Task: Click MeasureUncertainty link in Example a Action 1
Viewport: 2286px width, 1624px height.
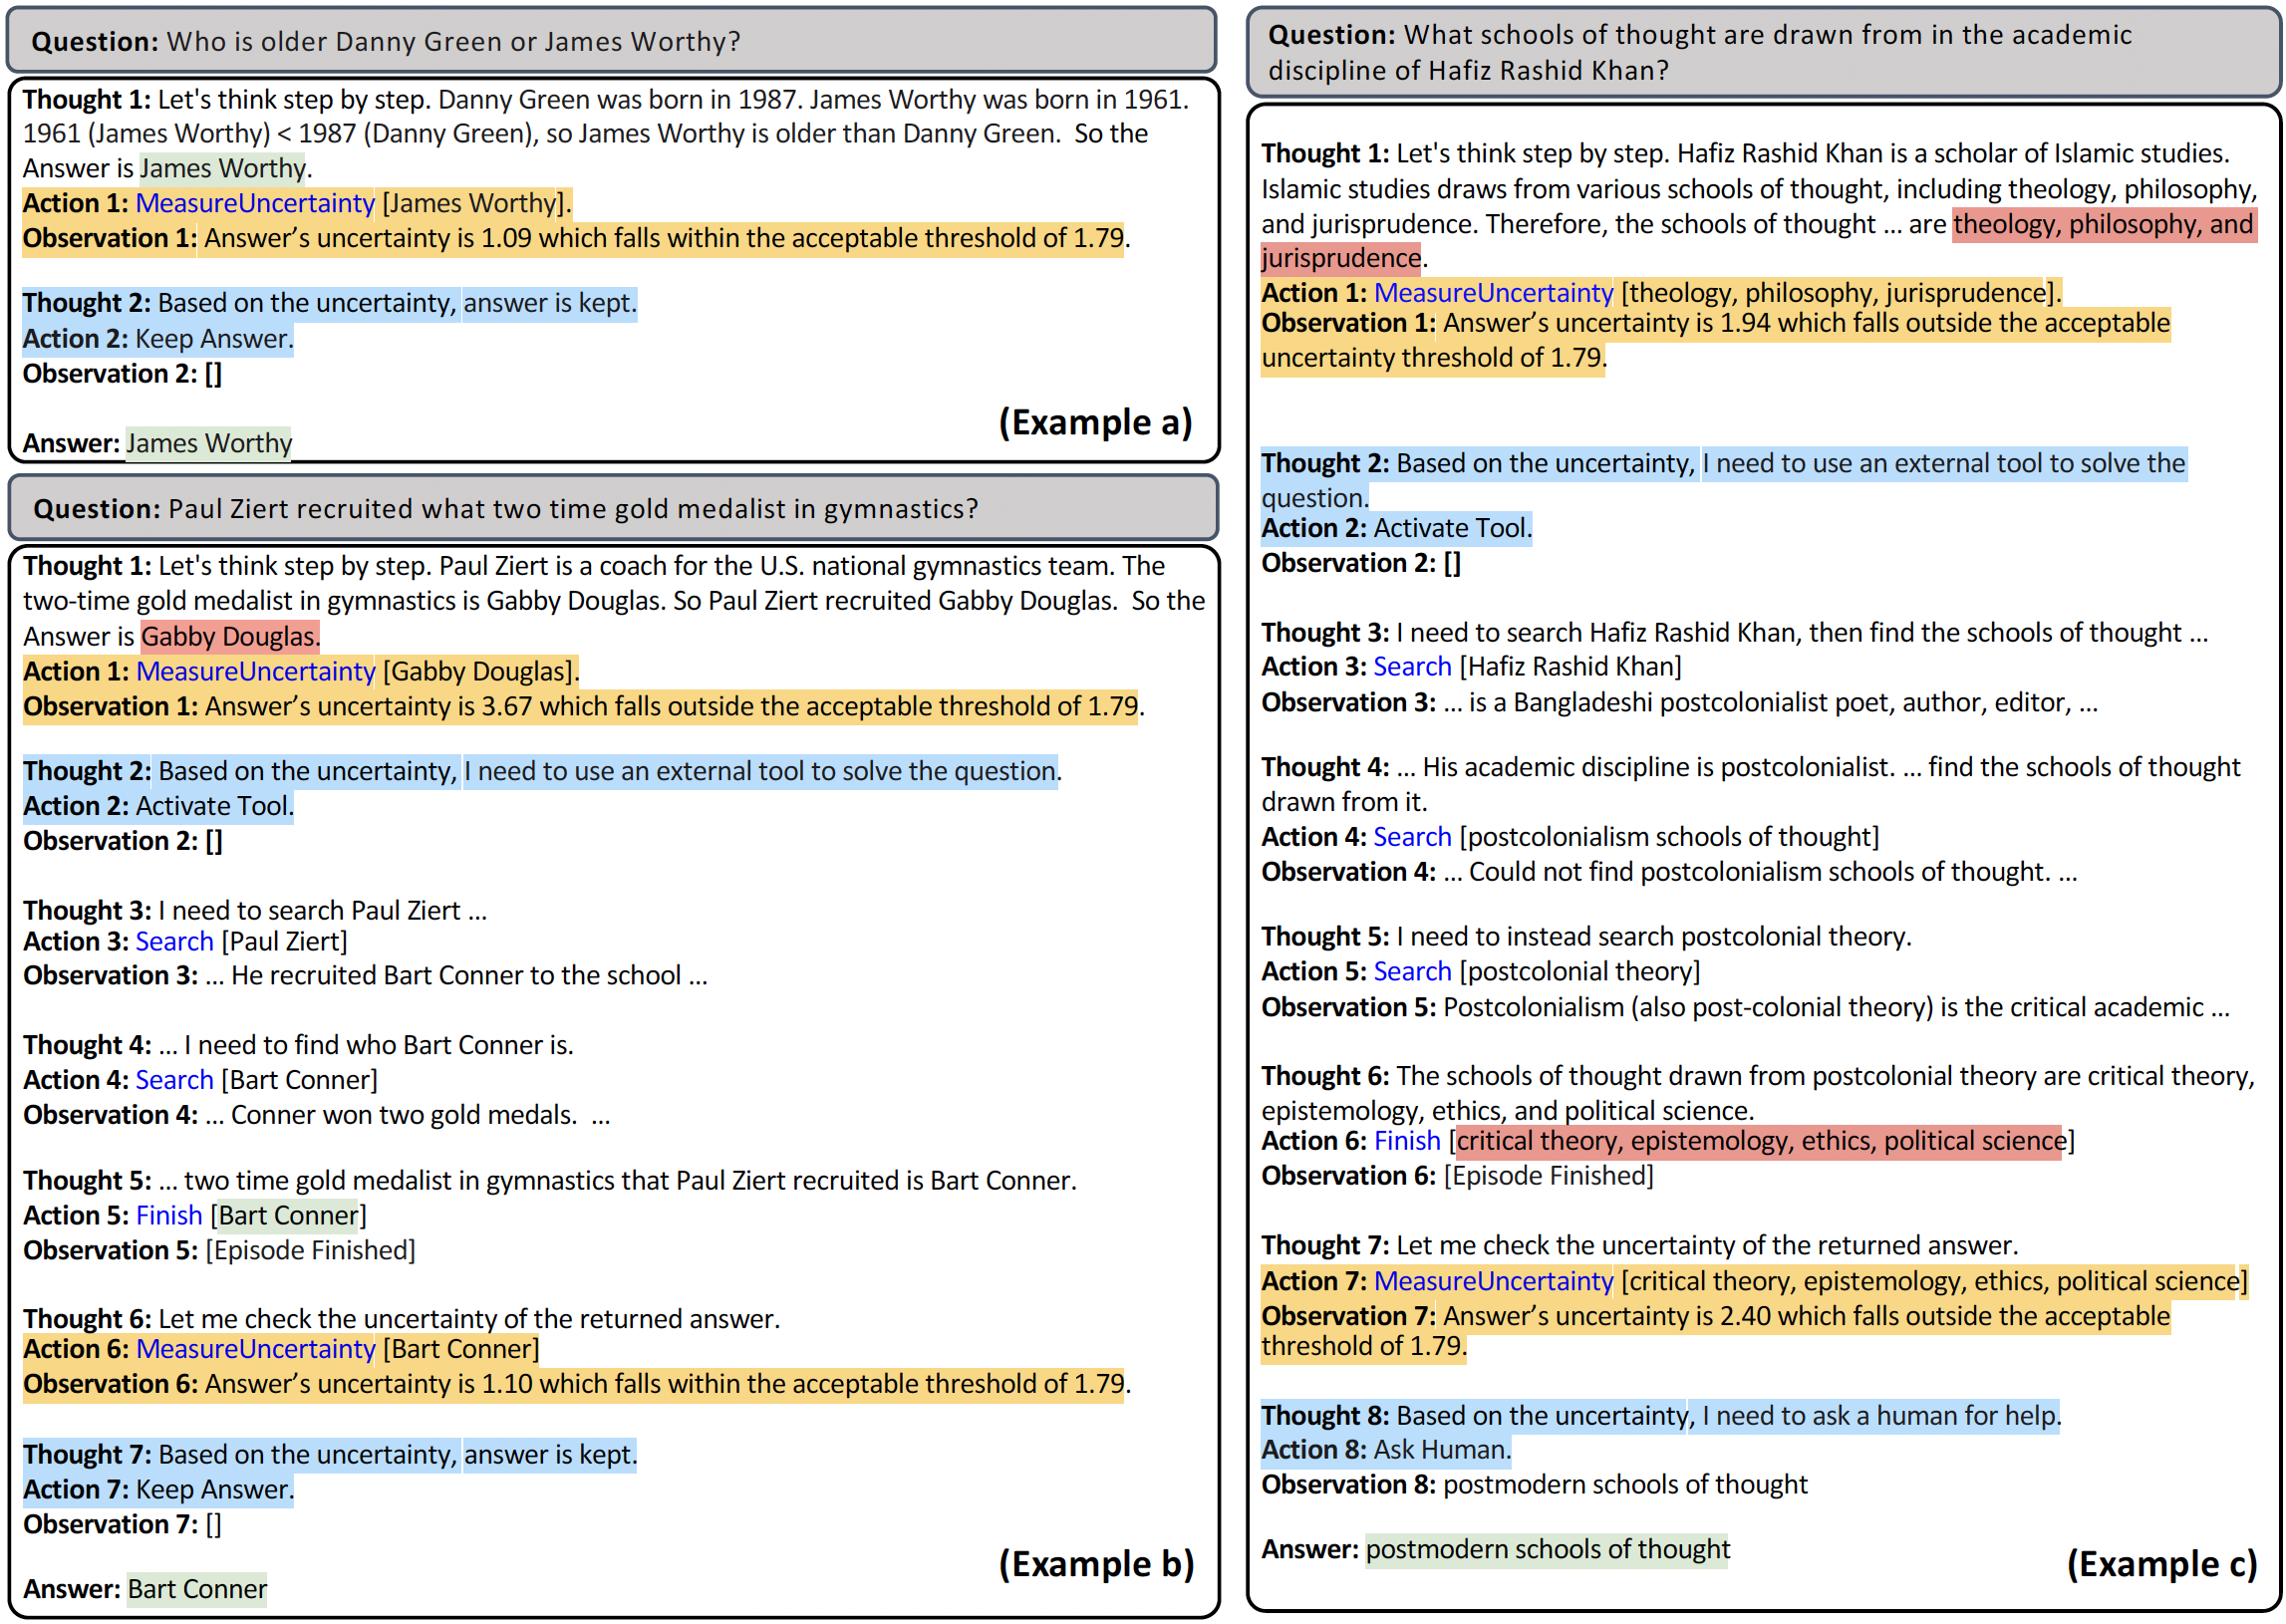Action: click(x=255, y=203)
